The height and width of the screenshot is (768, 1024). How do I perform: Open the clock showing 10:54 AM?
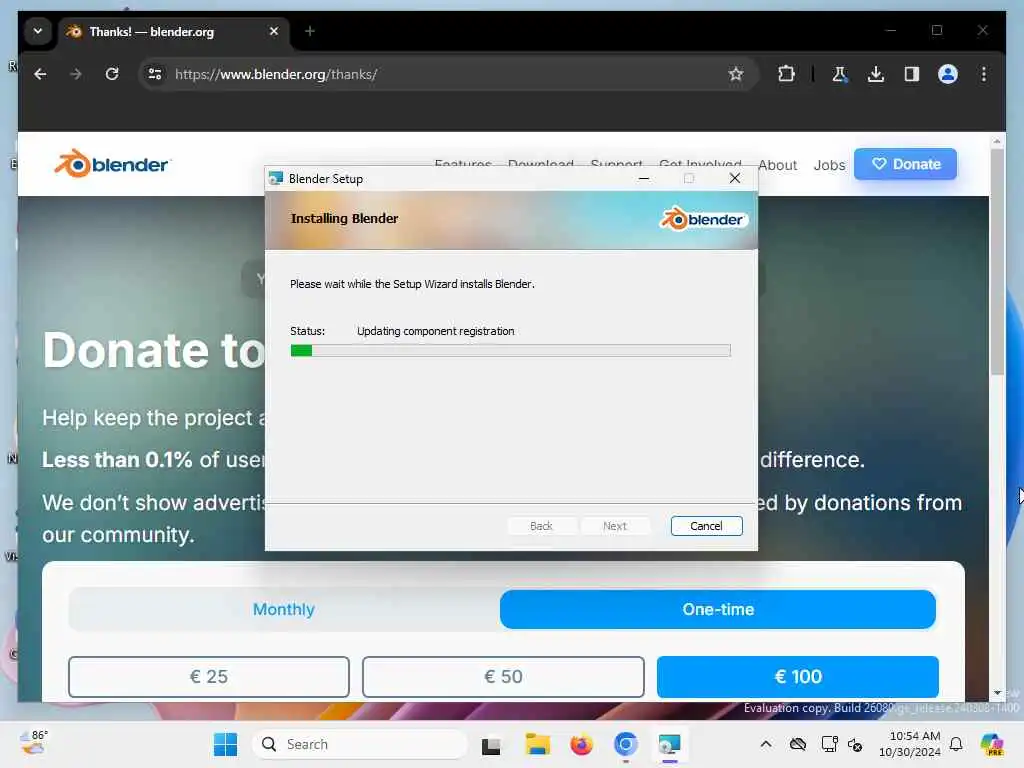click(909, 744)
